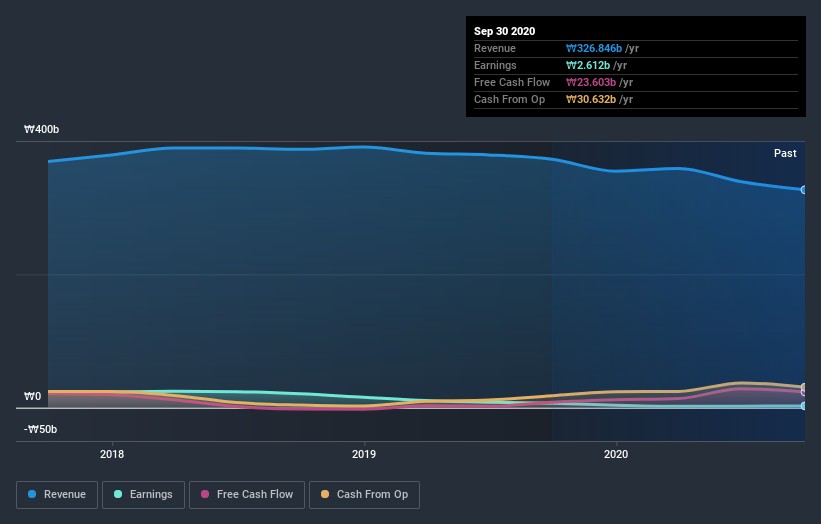Click the ₩23.603b free cash flow value
The width and height of the screenshot is (821, 524).
(591, 82)
